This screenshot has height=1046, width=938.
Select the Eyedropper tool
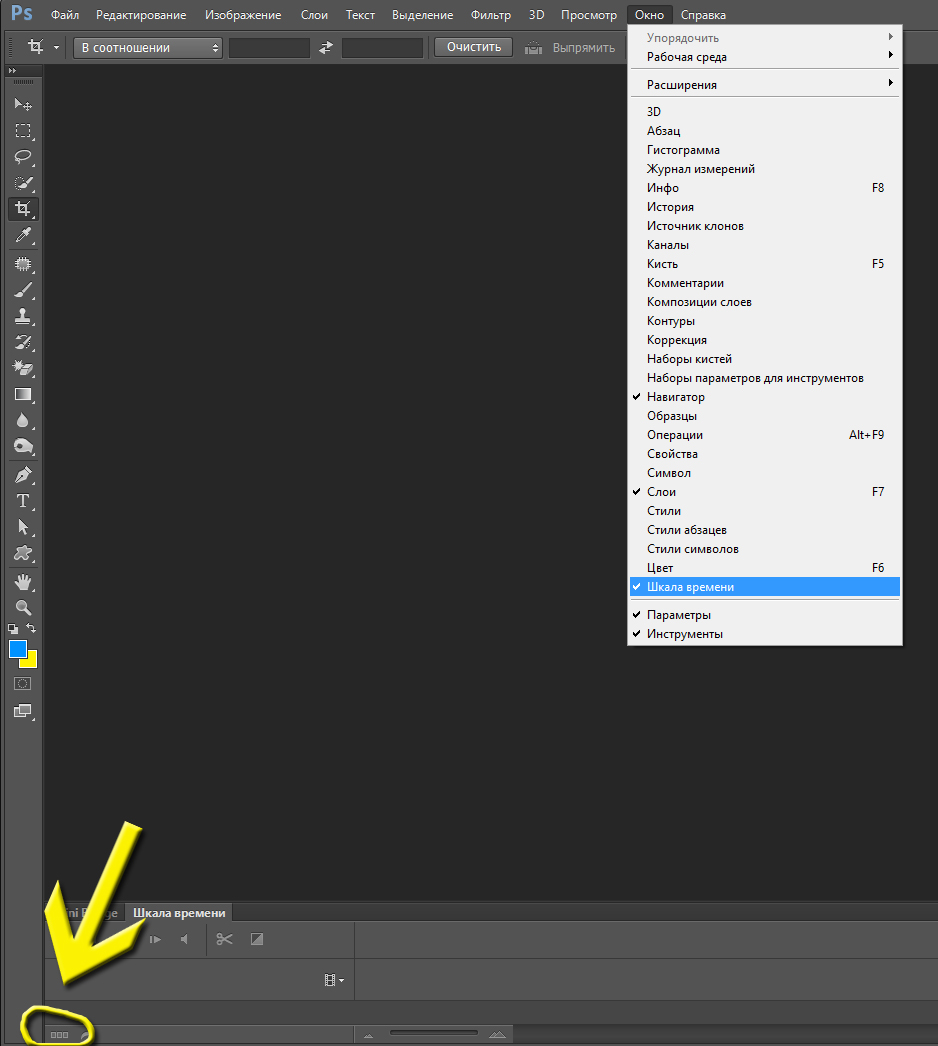pos(23,235)
